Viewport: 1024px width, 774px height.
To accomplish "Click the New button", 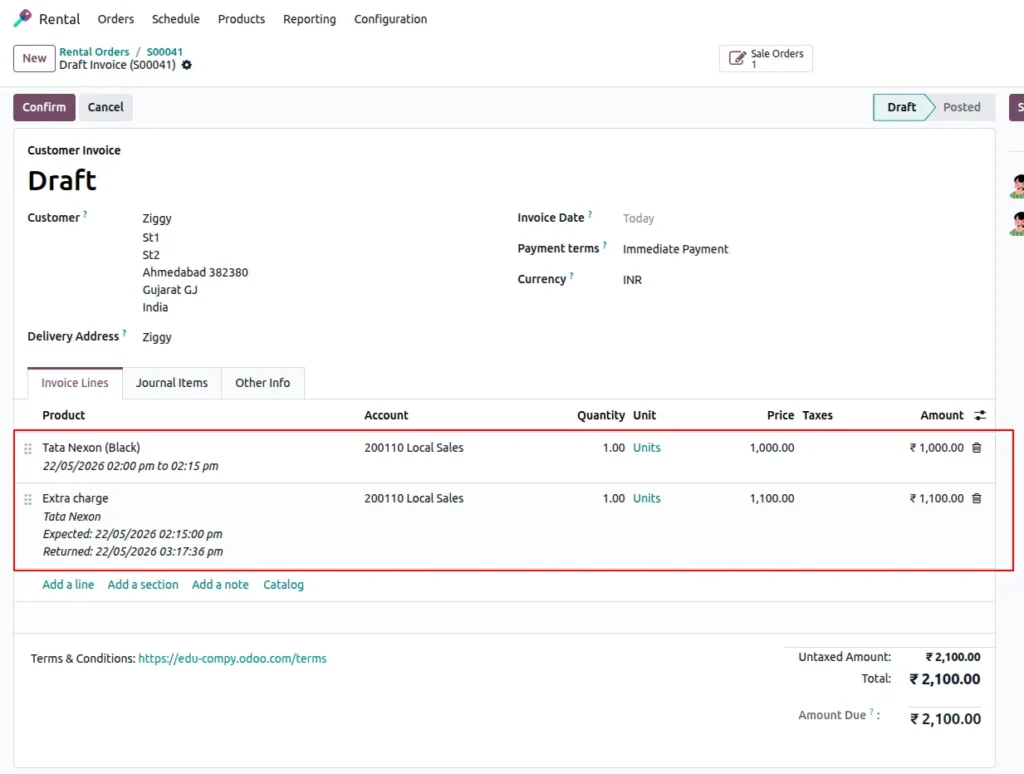I will pyautogui.click(x=34, y=58).
